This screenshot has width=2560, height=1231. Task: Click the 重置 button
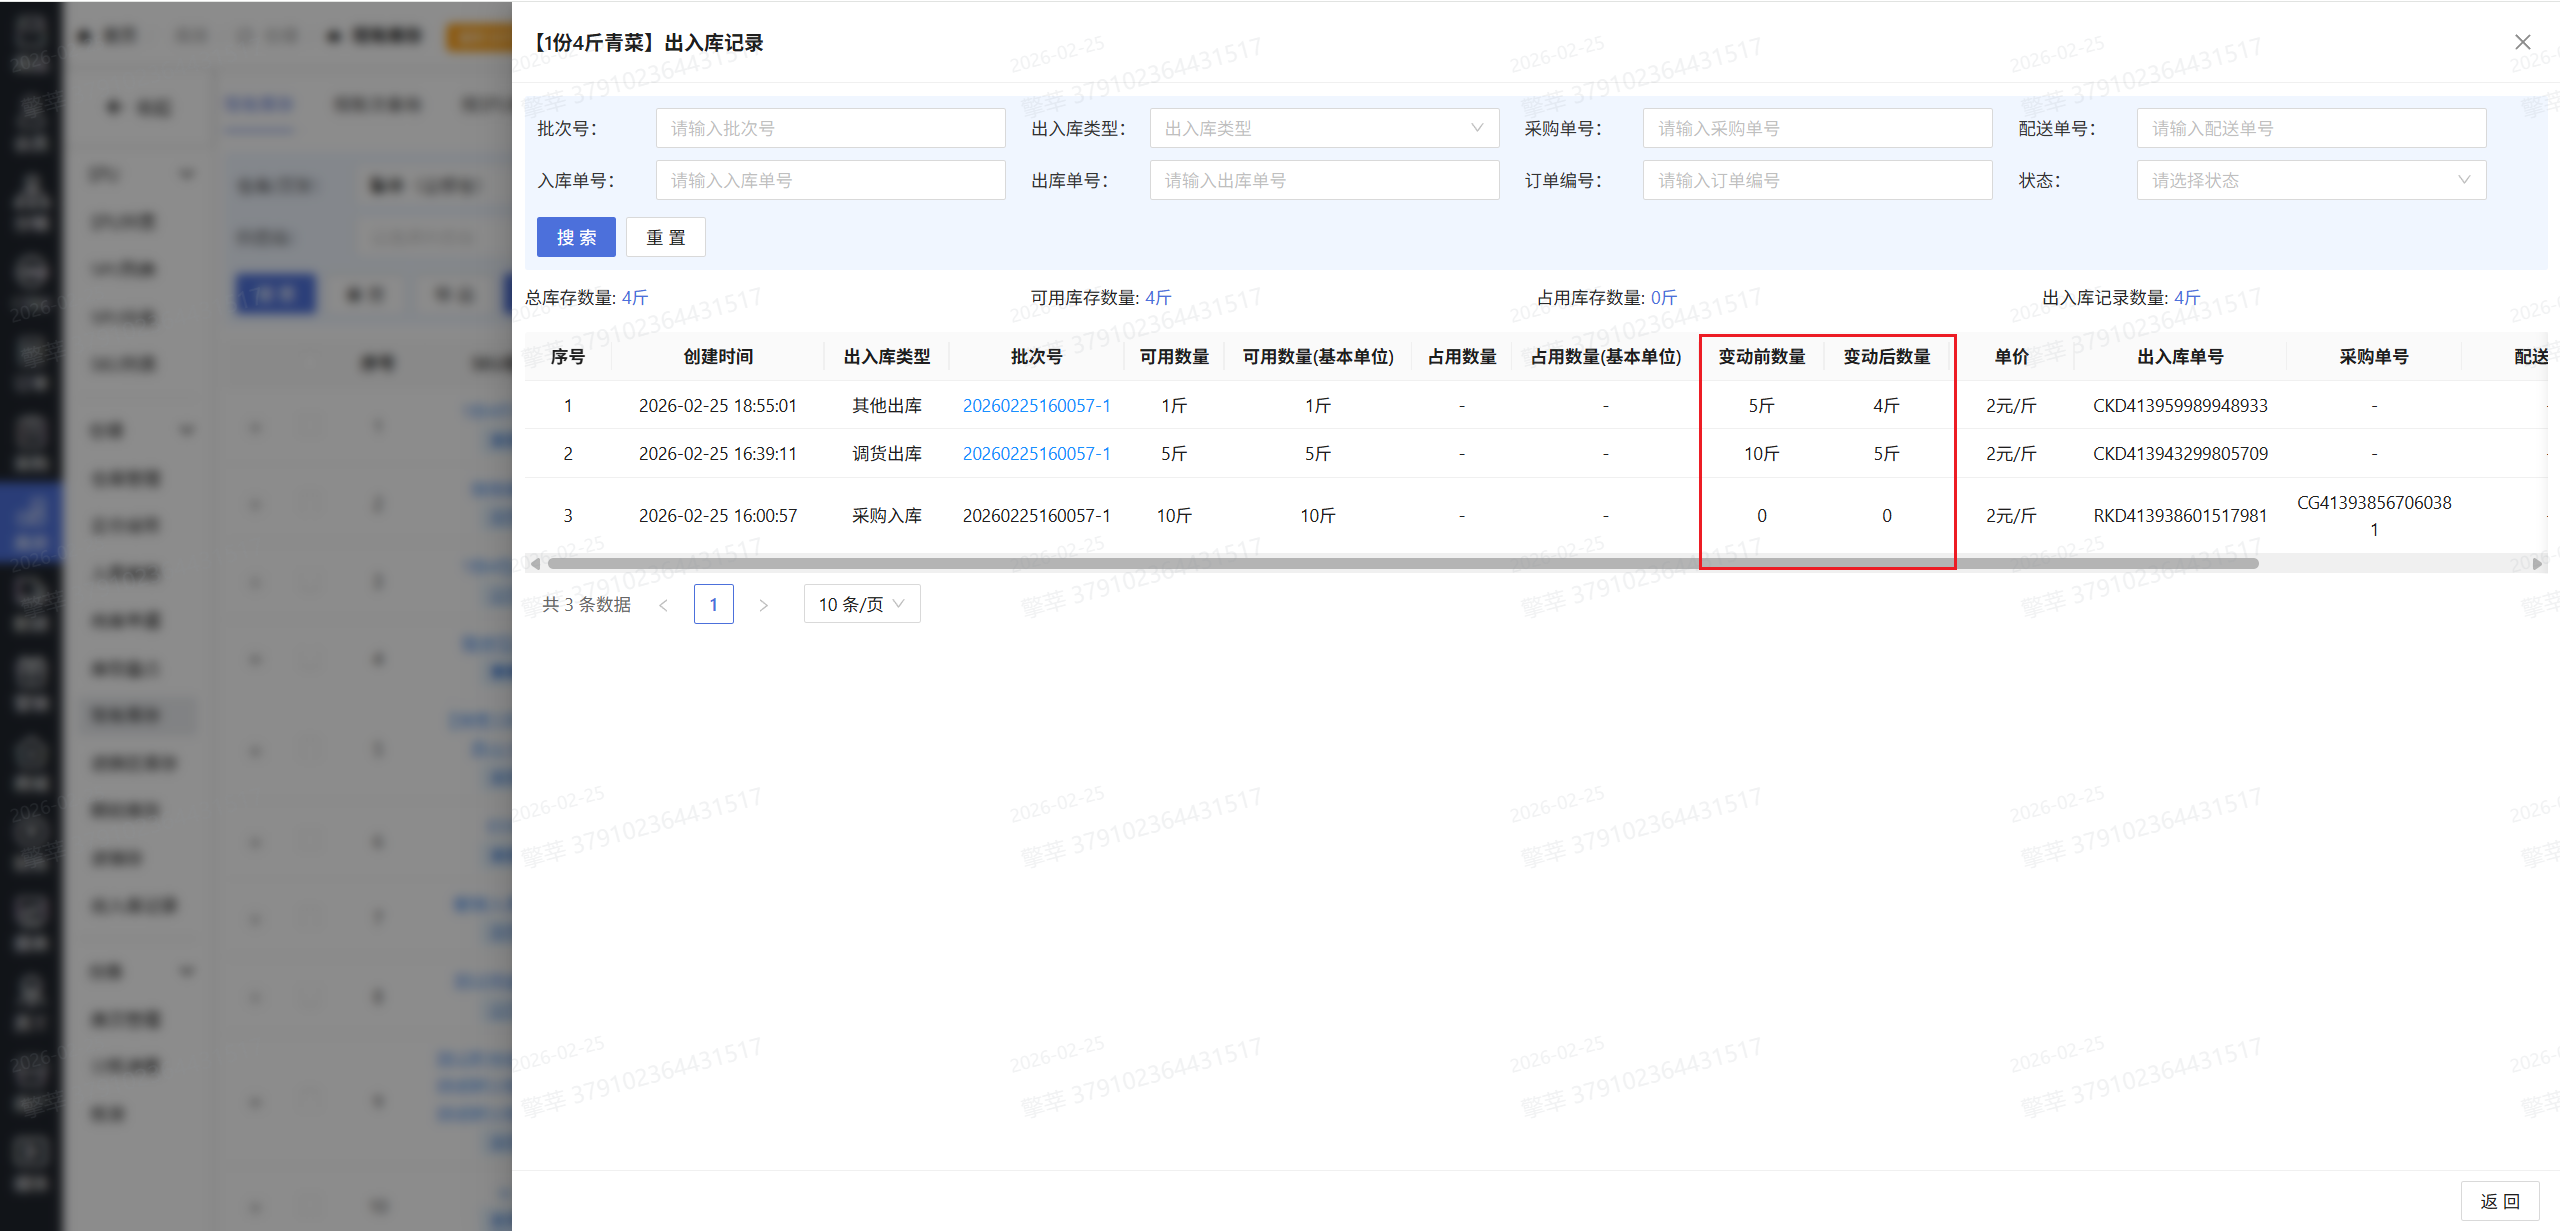coord(665,237)
